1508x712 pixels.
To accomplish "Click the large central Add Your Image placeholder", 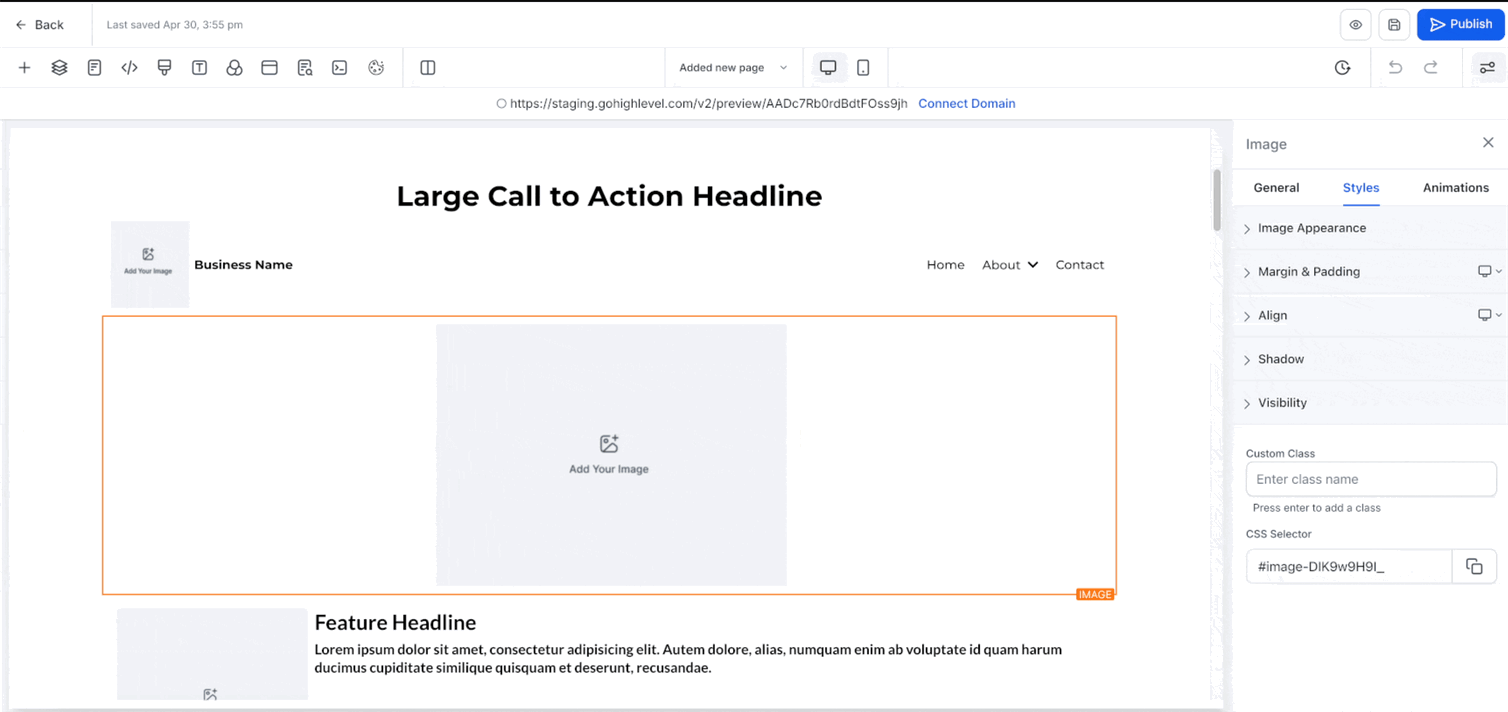I will [x=611, y=455].
